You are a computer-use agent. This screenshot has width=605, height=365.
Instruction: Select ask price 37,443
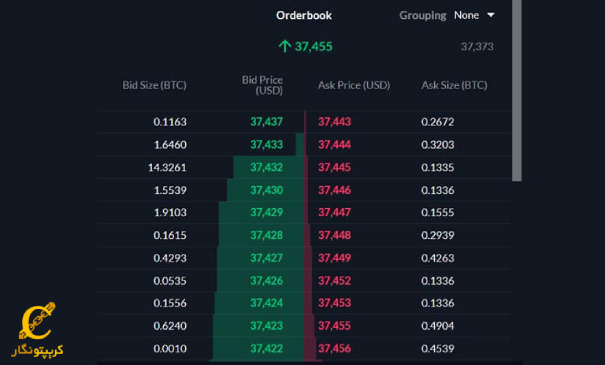click(x=335, y=122)
